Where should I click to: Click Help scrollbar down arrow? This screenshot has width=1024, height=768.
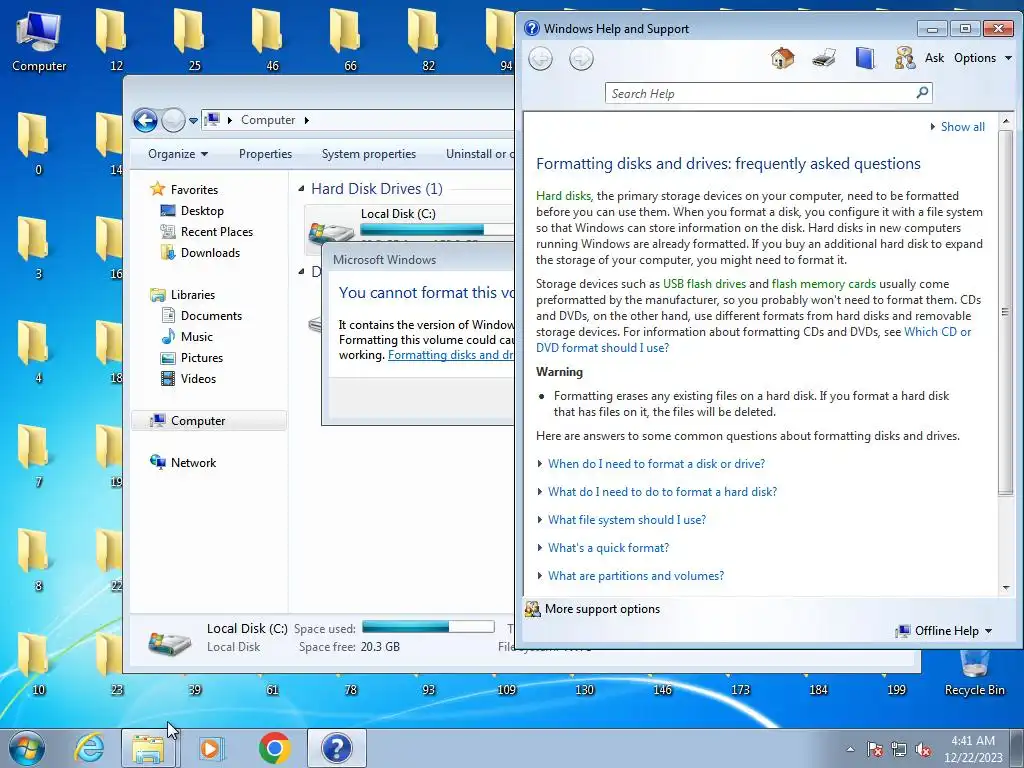[1006, 588]
